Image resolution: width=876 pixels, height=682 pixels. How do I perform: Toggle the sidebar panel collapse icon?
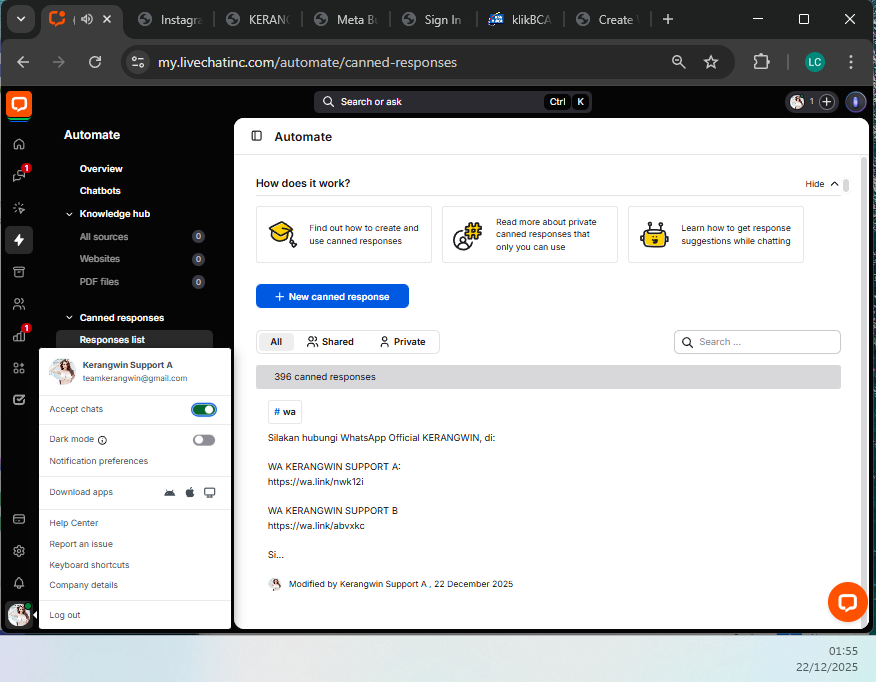pyautogui.click(x=256, y=136)
